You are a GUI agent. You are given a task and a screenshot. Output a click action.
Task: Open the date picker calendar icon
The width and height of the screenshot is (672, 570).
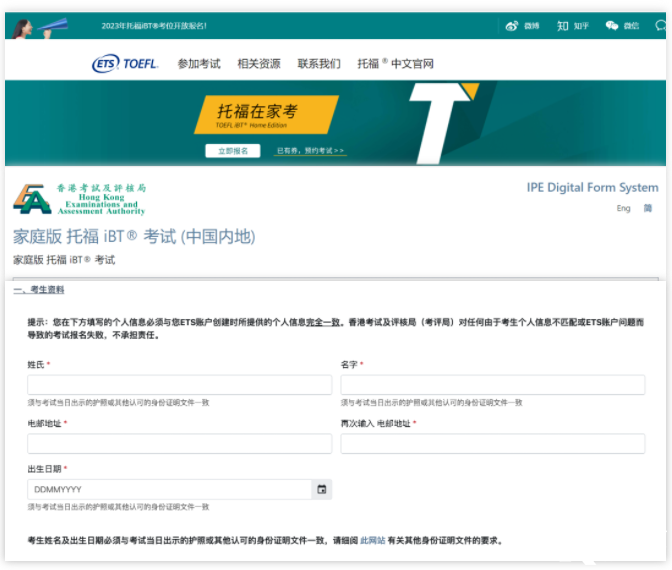[x=322, y=489]
